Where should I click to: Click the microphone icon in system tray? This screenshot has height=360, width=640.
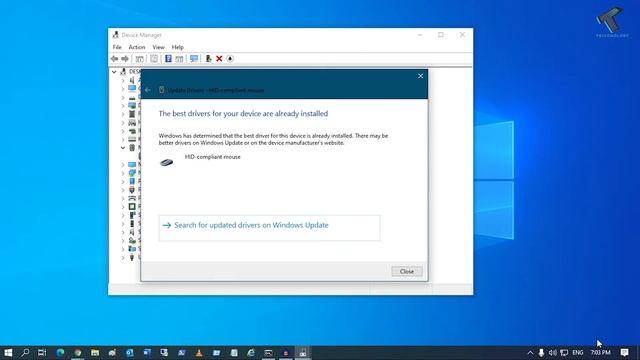coord(541,353)
